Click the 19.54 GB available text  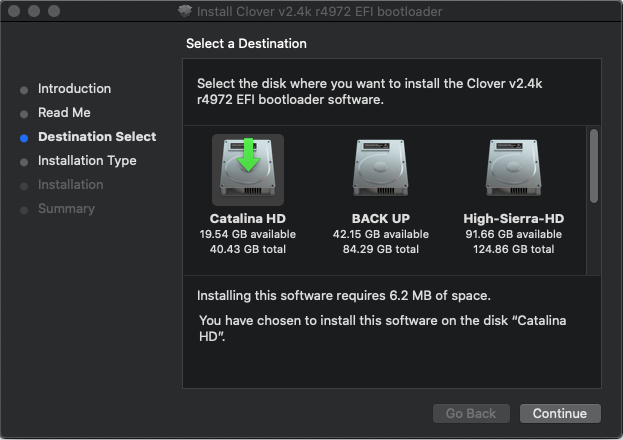[x=248, y=234]
